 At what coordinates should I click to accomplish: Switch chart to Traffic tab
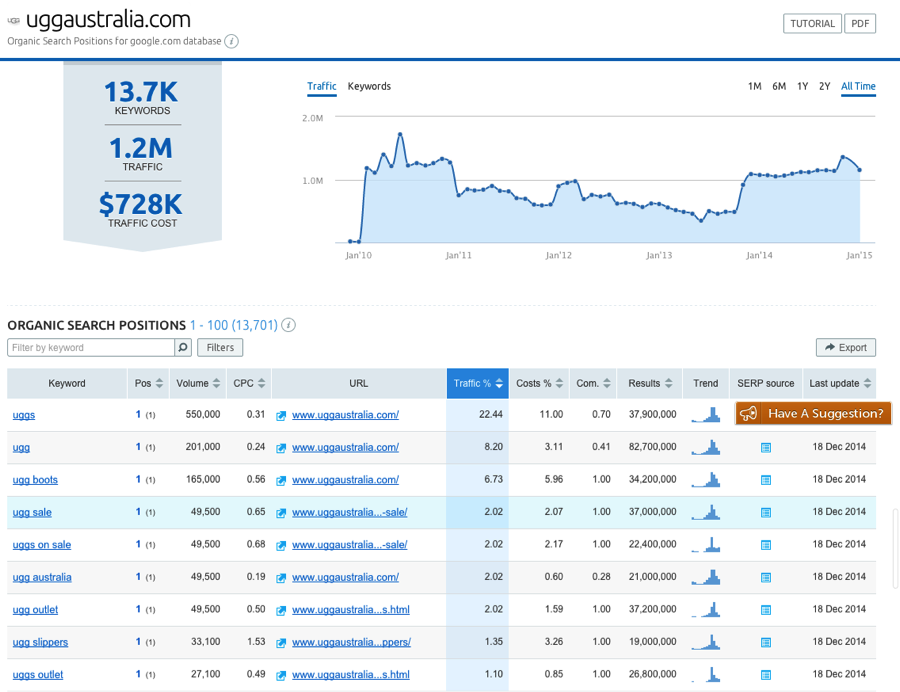321,86
